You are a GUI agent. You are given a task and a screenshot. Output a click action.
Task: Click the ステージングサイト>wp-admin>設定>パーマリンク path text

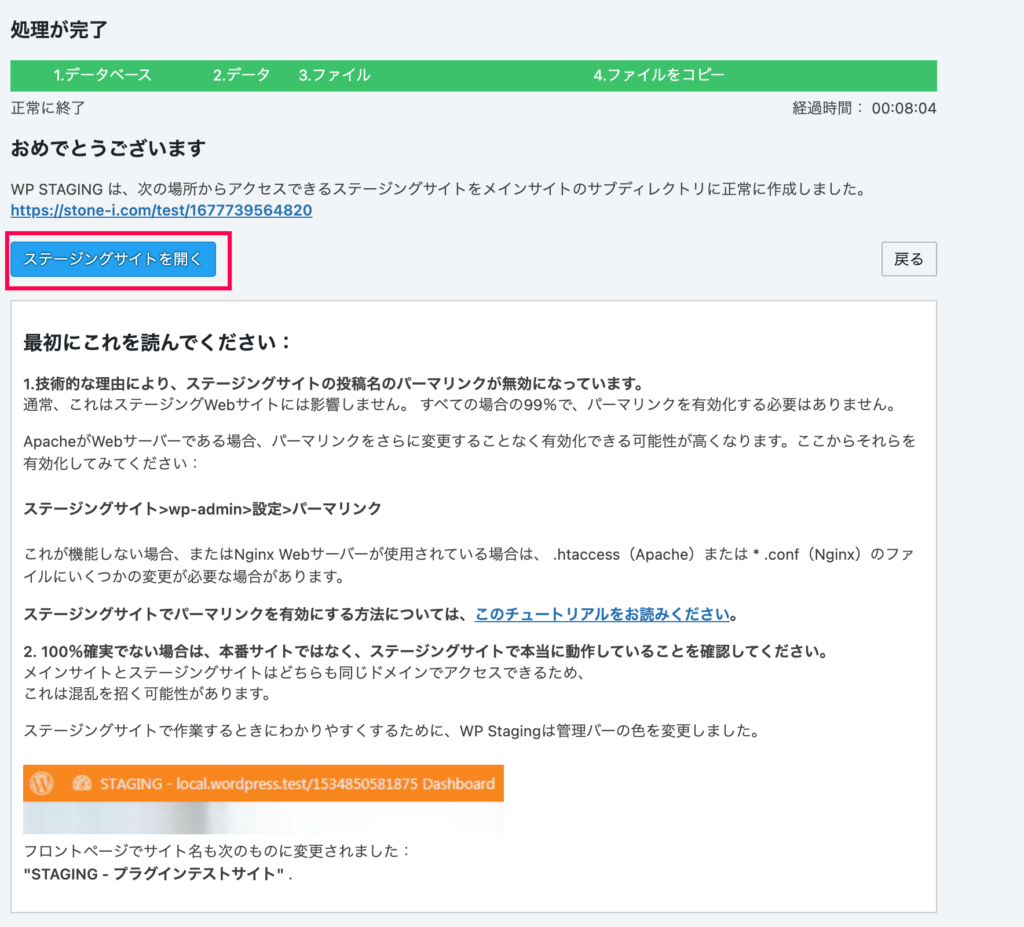202,509
